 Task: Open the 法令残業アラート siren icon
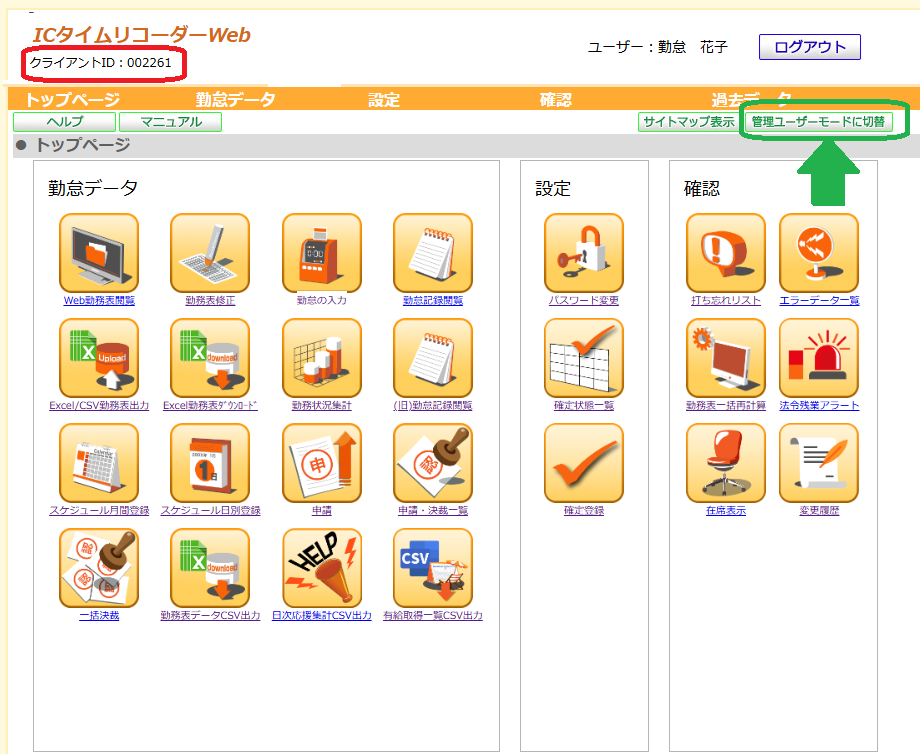point(818,358)
